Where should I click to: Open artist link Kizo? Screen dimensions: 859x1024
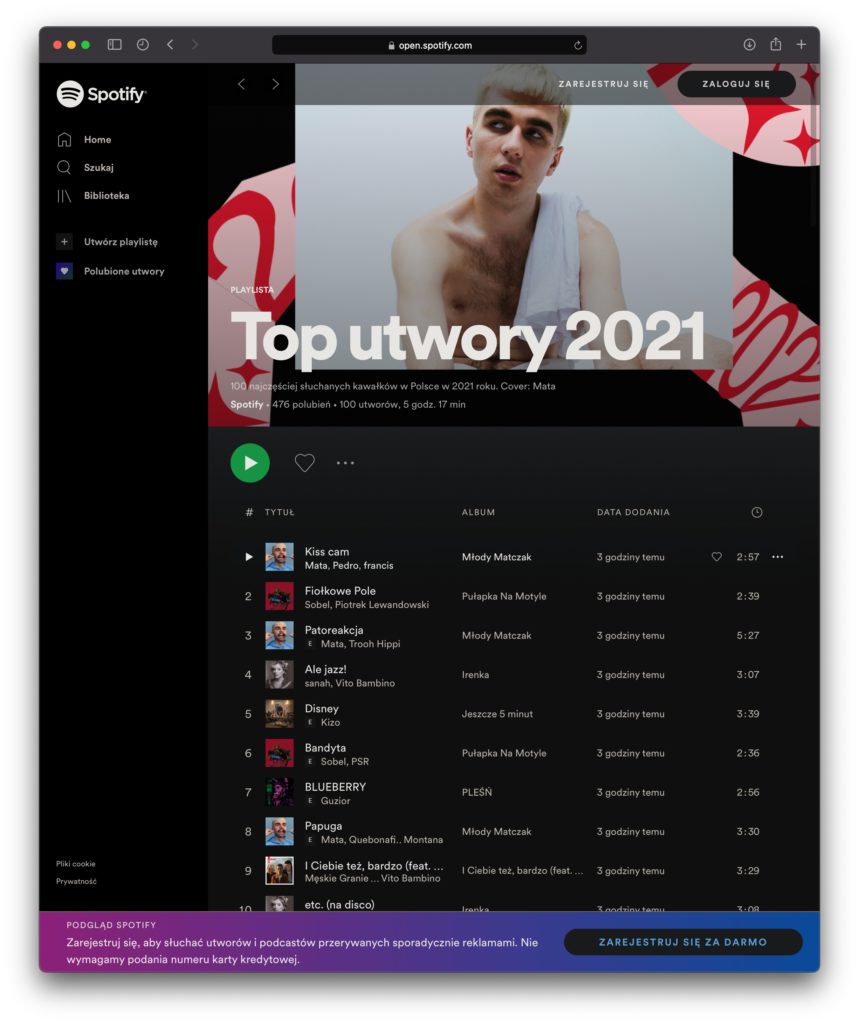[330, 722]
